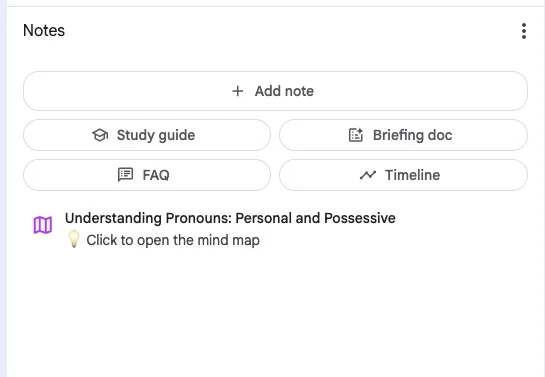Image resolution: width=545 pixels, height=377 pixels.
Task: Click the purple mind map icon
Action: 43,225
